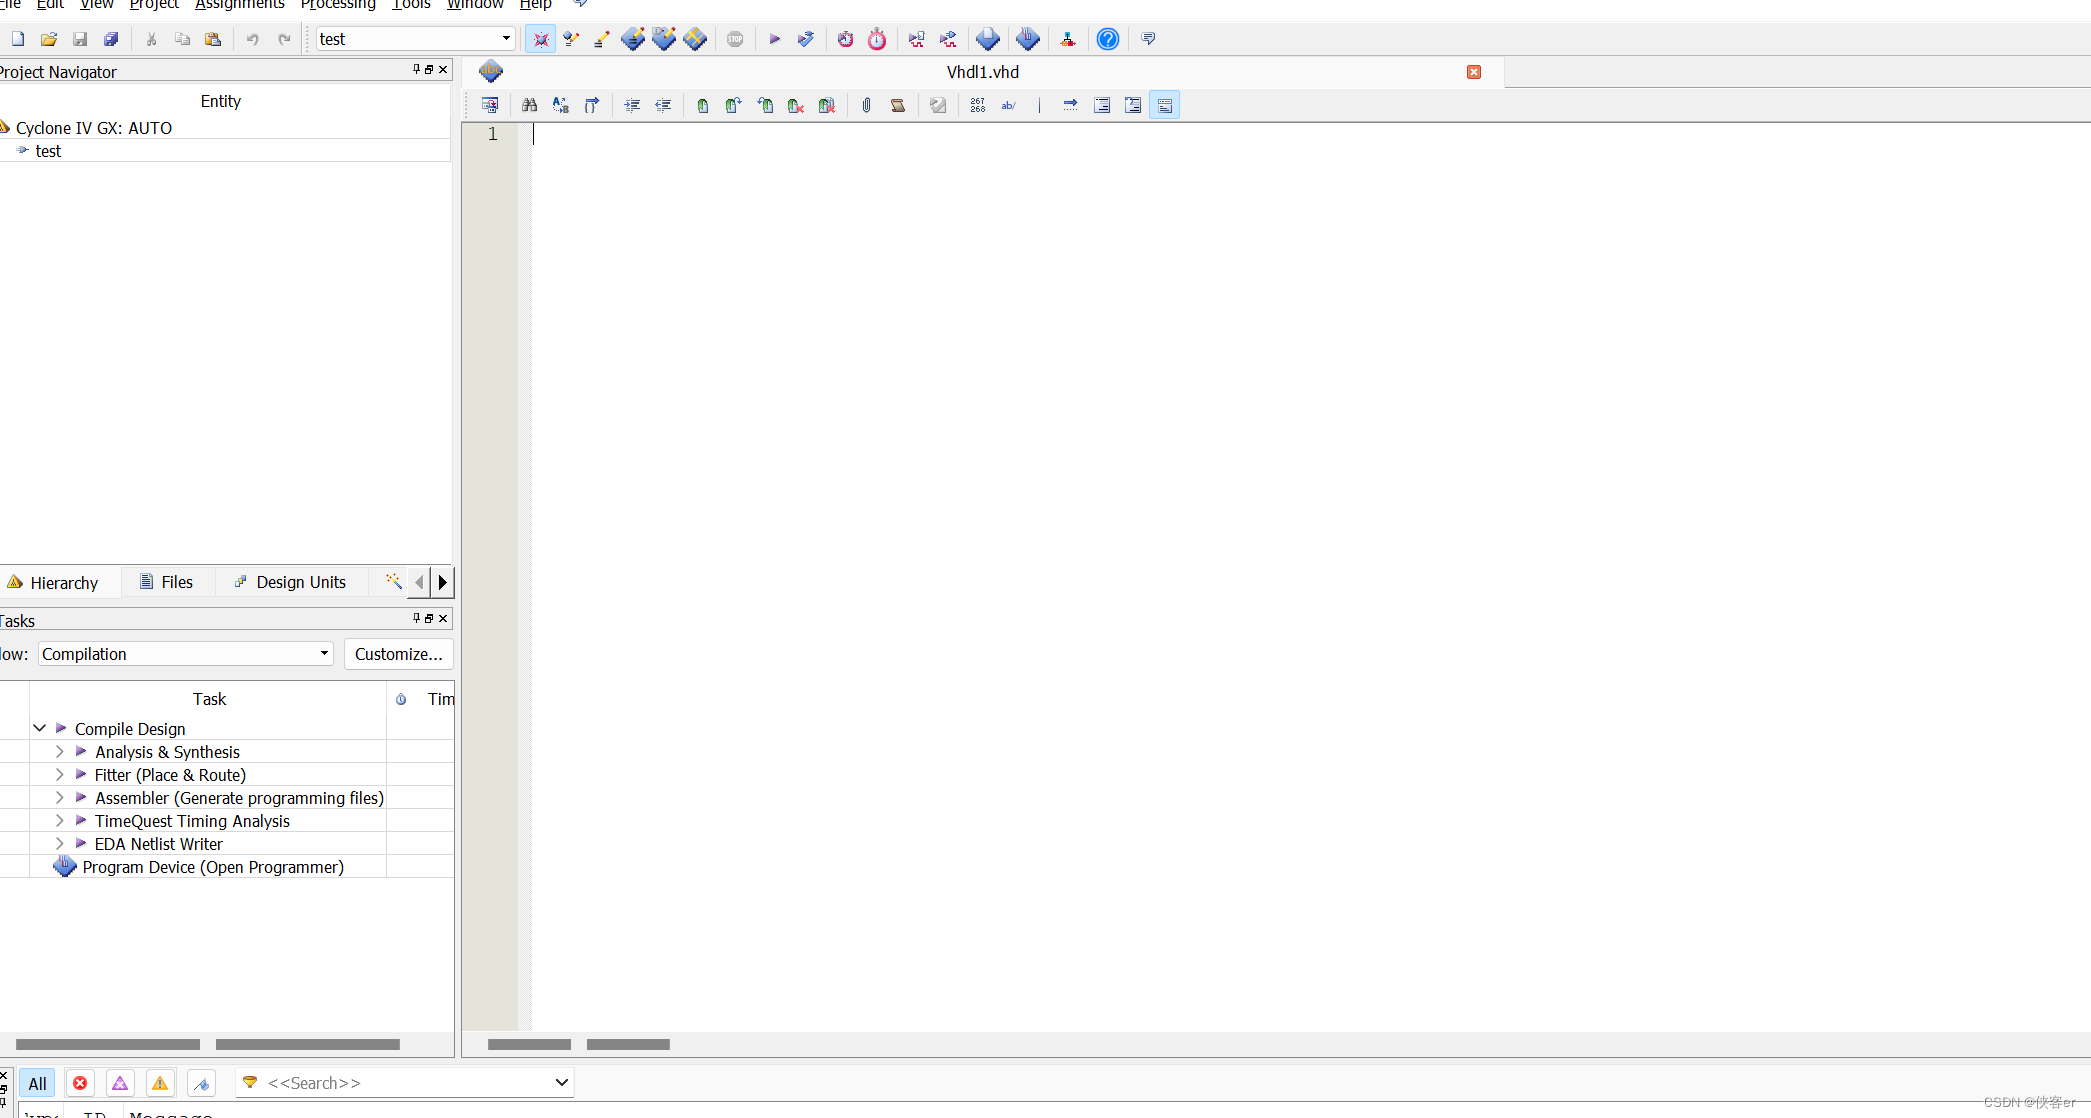Float the Tasks panel window
This screenshot has height=1118, width=2091.
point(429,618)
